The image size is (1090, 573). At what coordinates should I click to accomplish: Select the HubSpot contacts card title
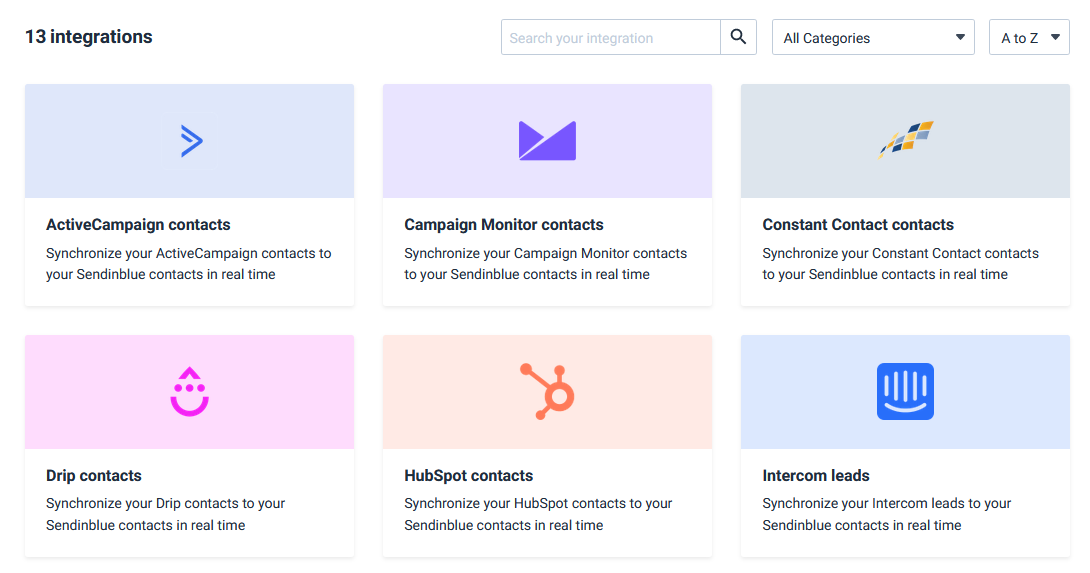pos(469,476)
